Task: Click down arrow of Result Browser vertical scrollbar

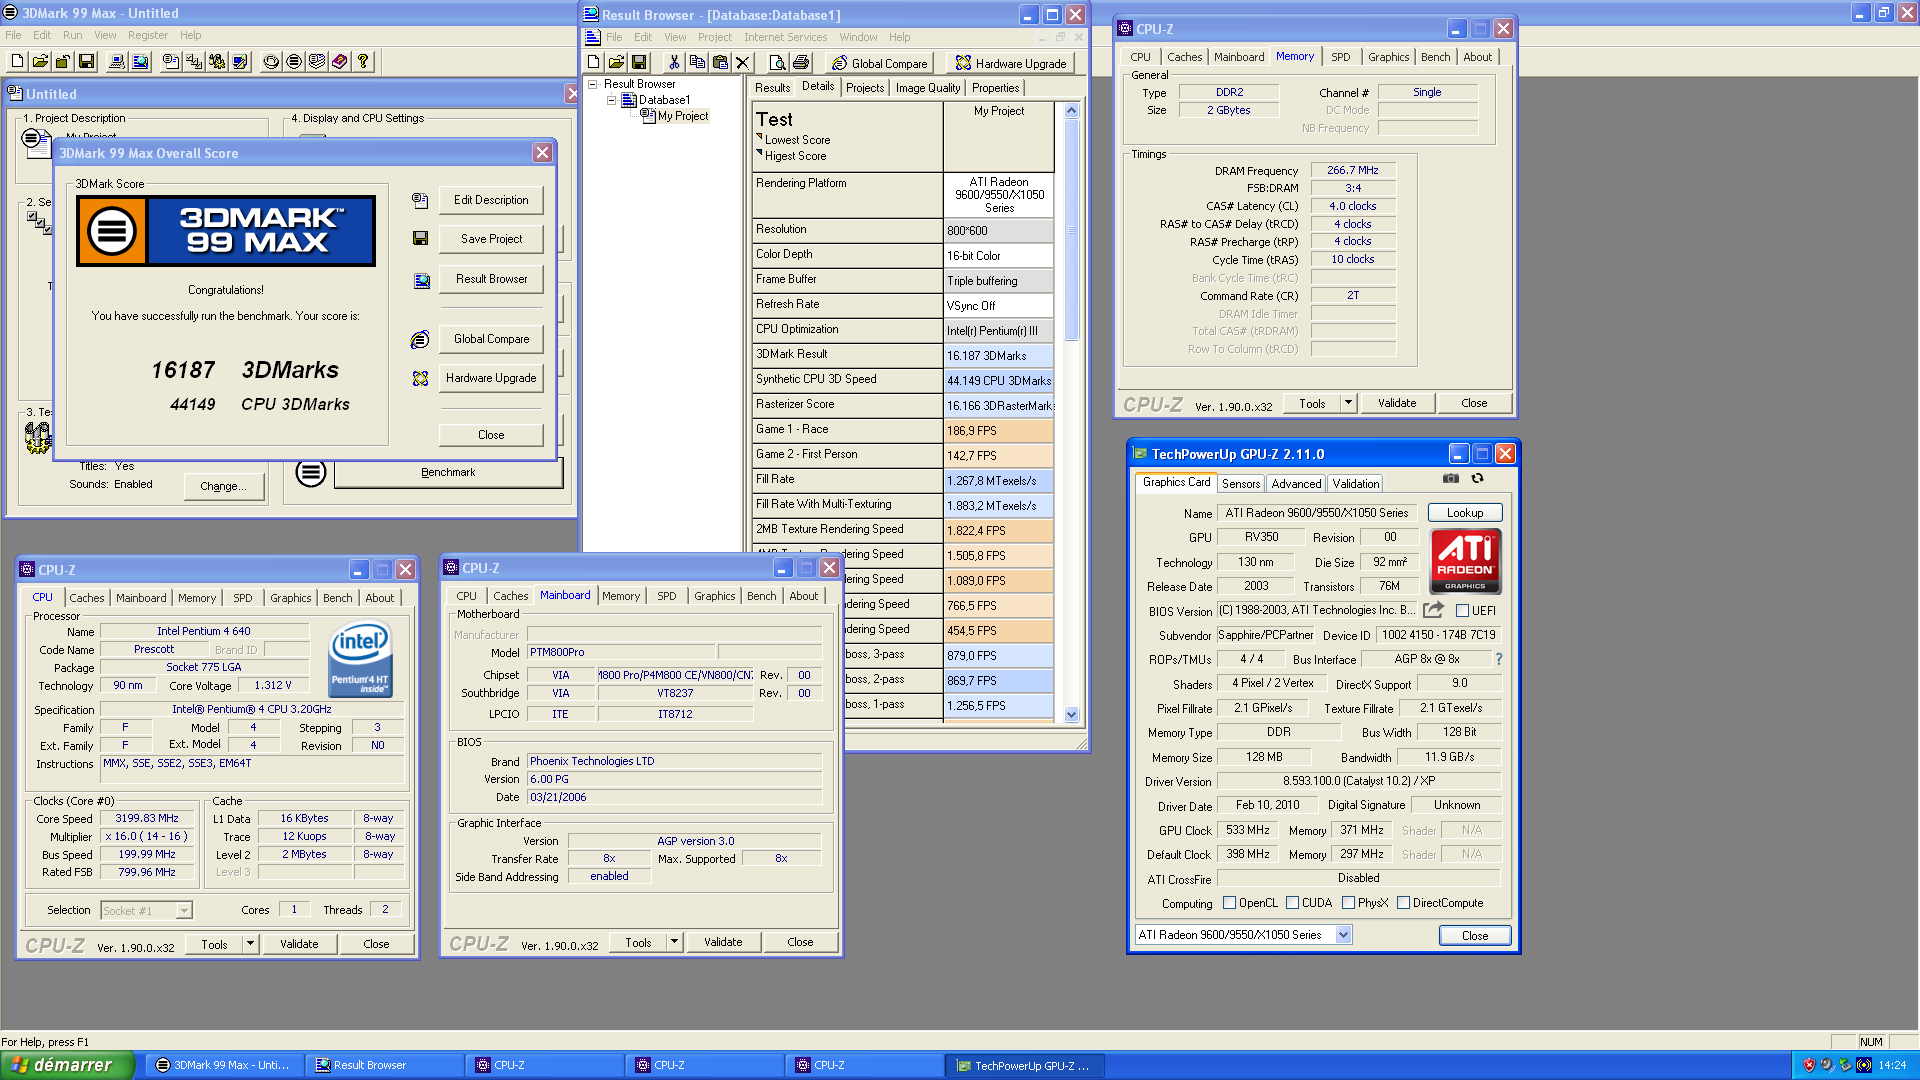Action: tap(1072, 714)
